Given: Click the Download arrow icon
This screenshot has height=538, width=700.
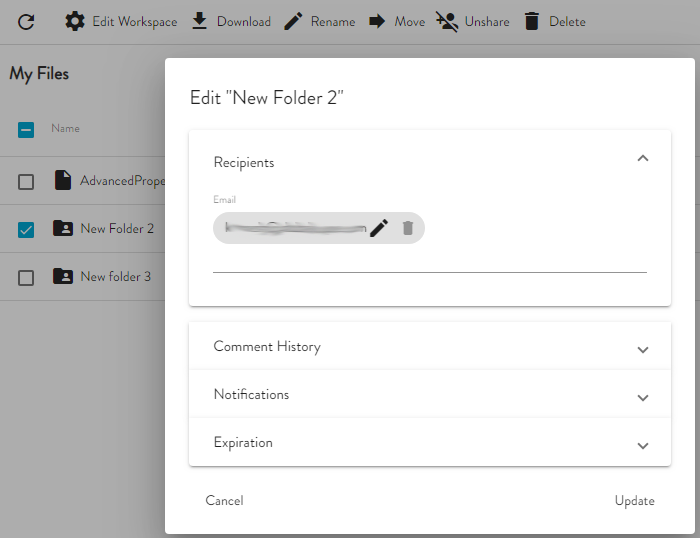Looking at the screenshot, I should pos(200,21).
